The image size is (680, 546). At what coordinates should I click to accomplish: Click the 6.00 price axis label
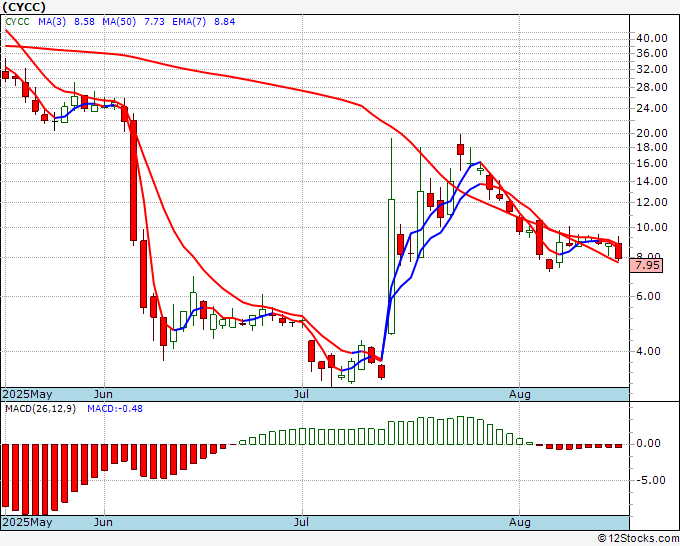click(648, 297)
